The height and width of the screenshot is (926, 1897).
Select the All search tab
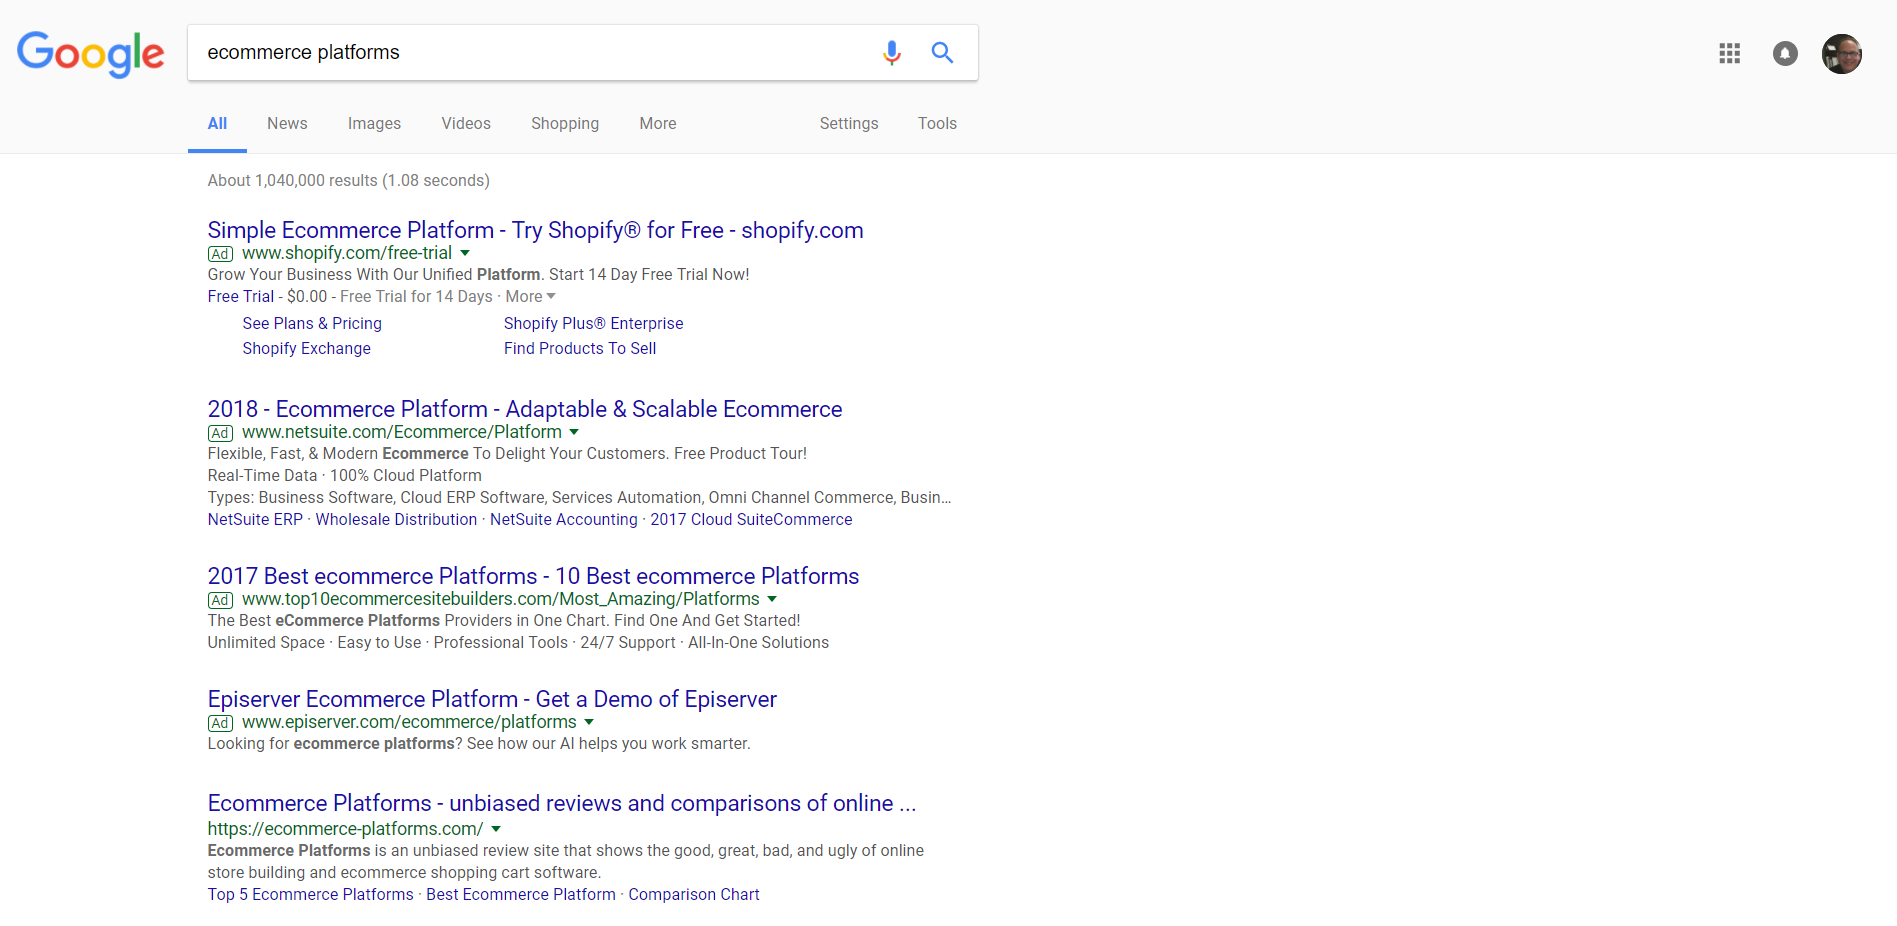tap(217, 124)
